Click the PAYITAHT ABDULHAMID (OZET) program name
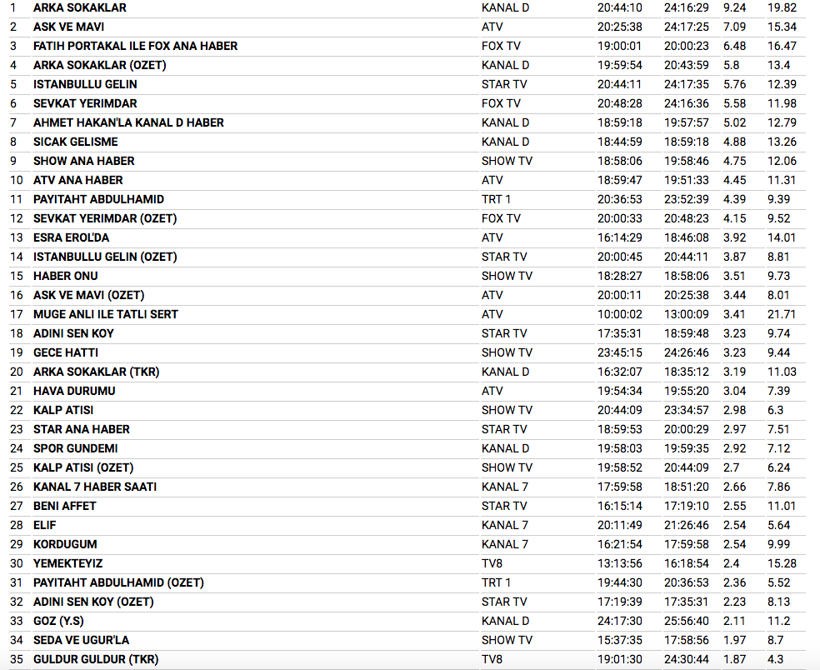The image size is (820, 670). click(x=118, y=583)
